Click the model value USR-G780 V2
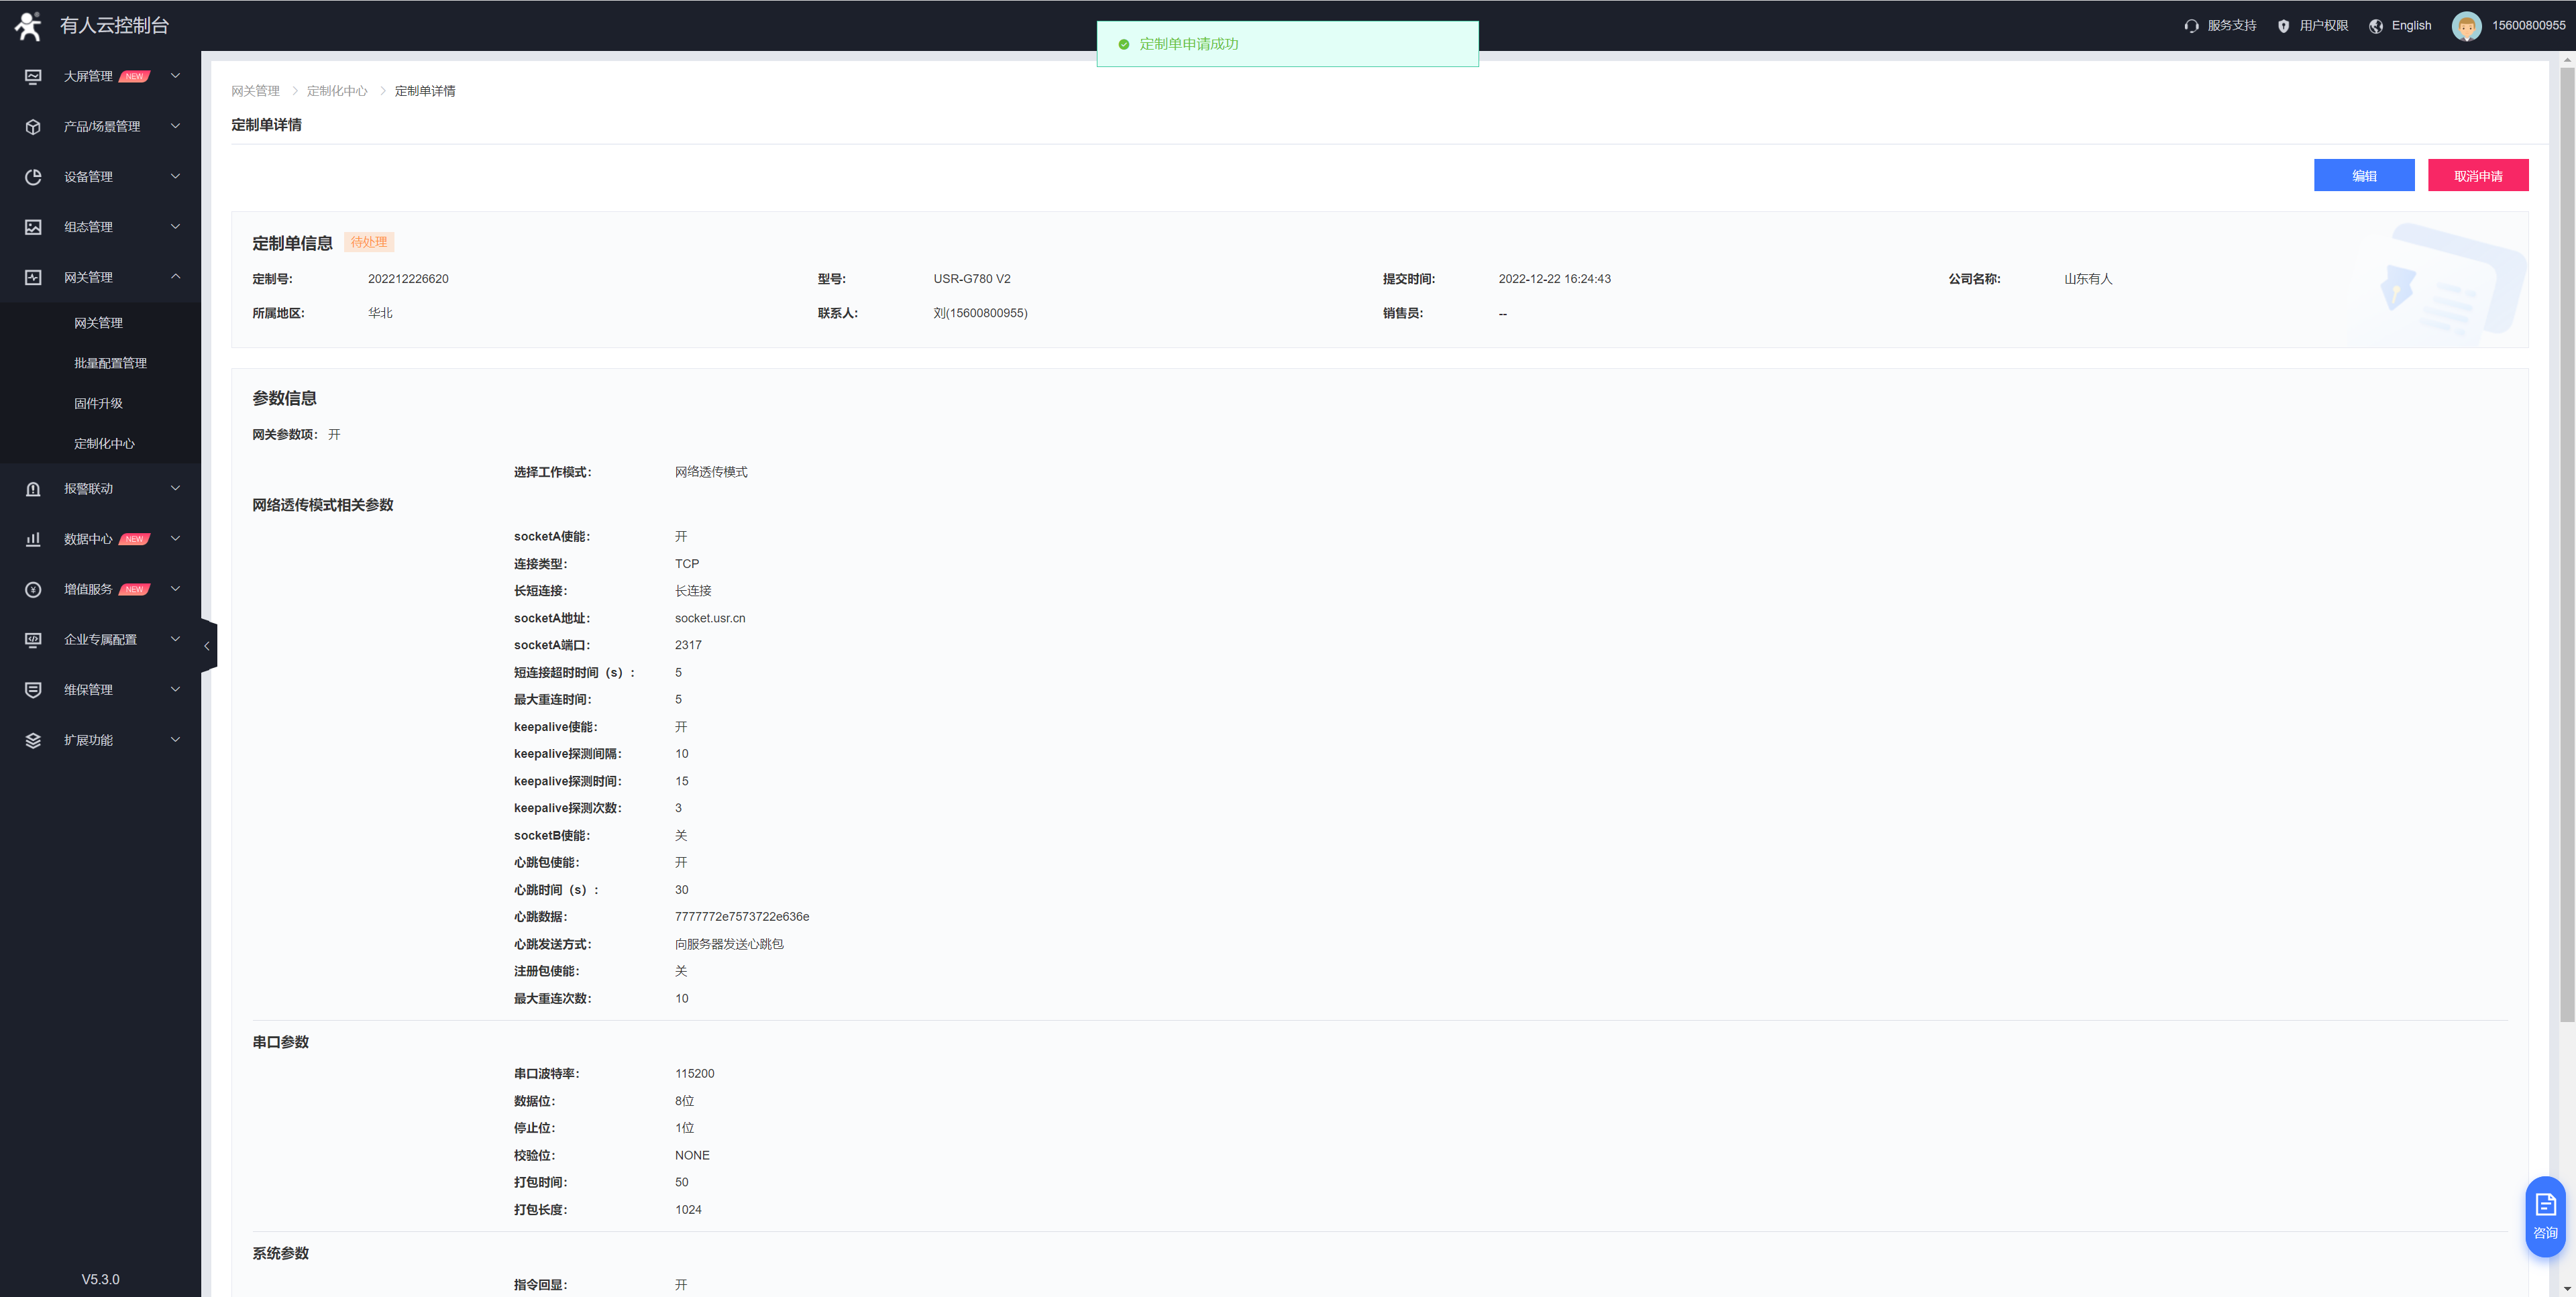The width and height of the screenshot is (2576, 1297). click(x=972, y=279)
